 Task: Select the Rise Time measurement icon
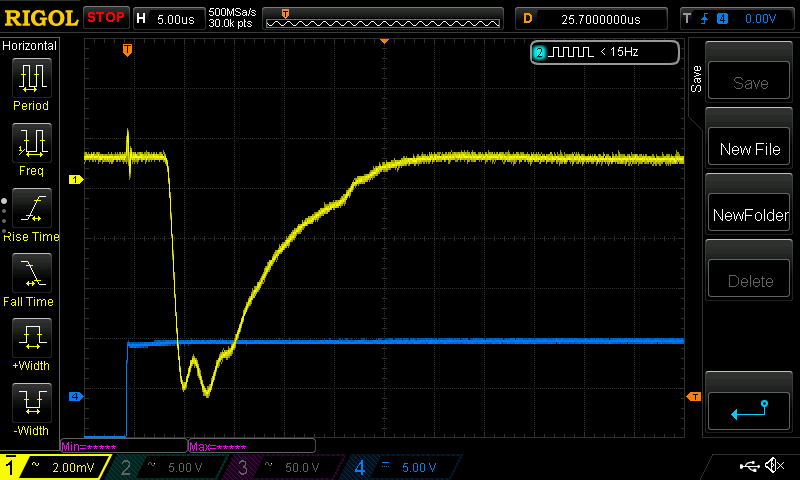pyautogui.click(x=32, y=208)
